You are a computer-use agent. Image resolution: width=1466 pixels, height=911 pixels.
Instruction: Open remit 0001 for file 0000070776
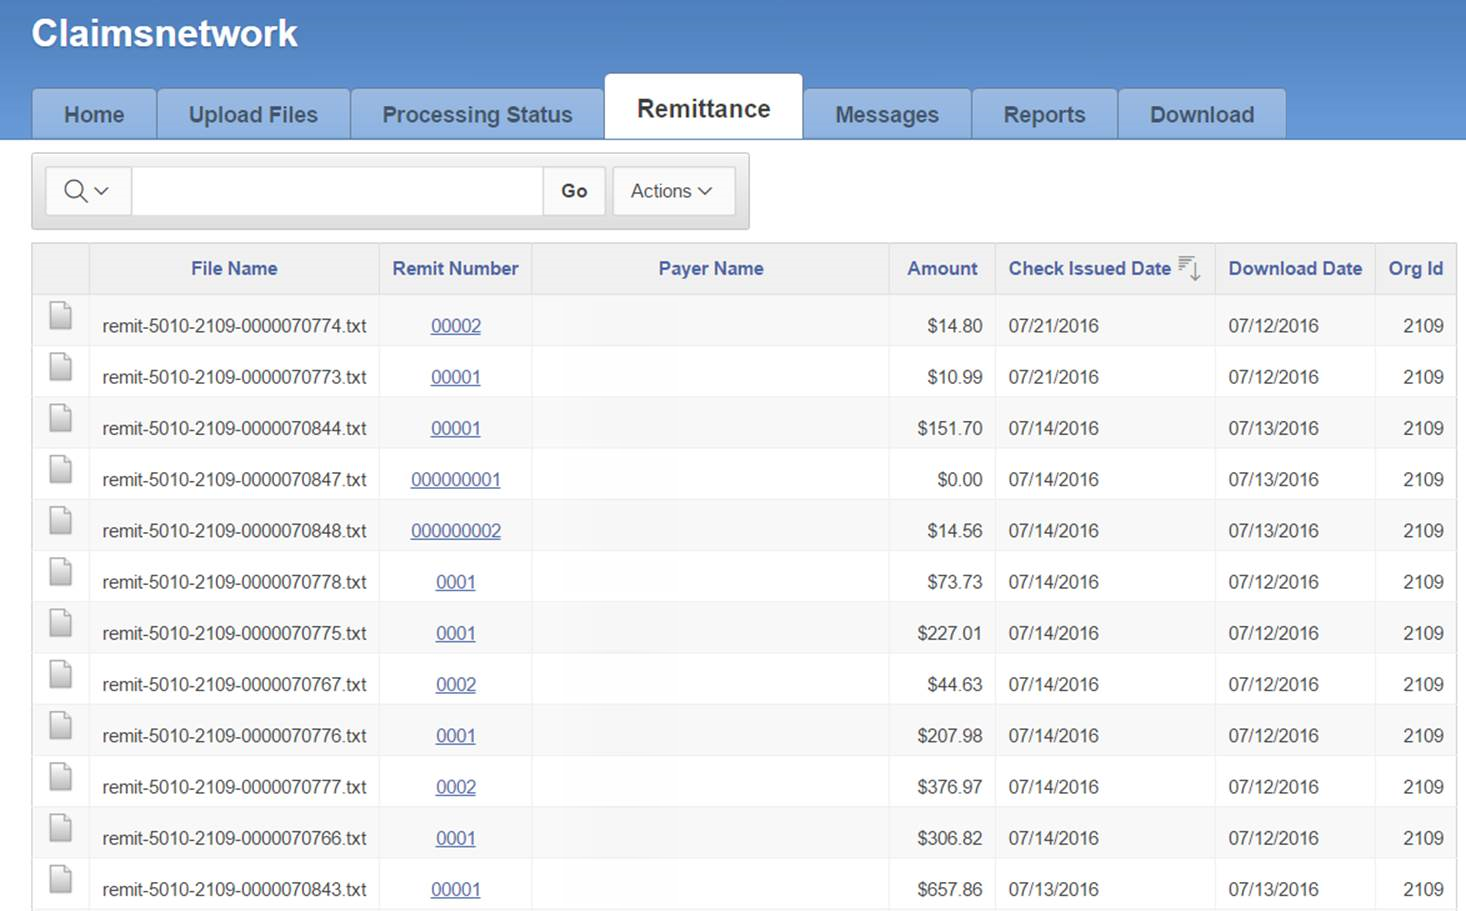tap(456, 735)
